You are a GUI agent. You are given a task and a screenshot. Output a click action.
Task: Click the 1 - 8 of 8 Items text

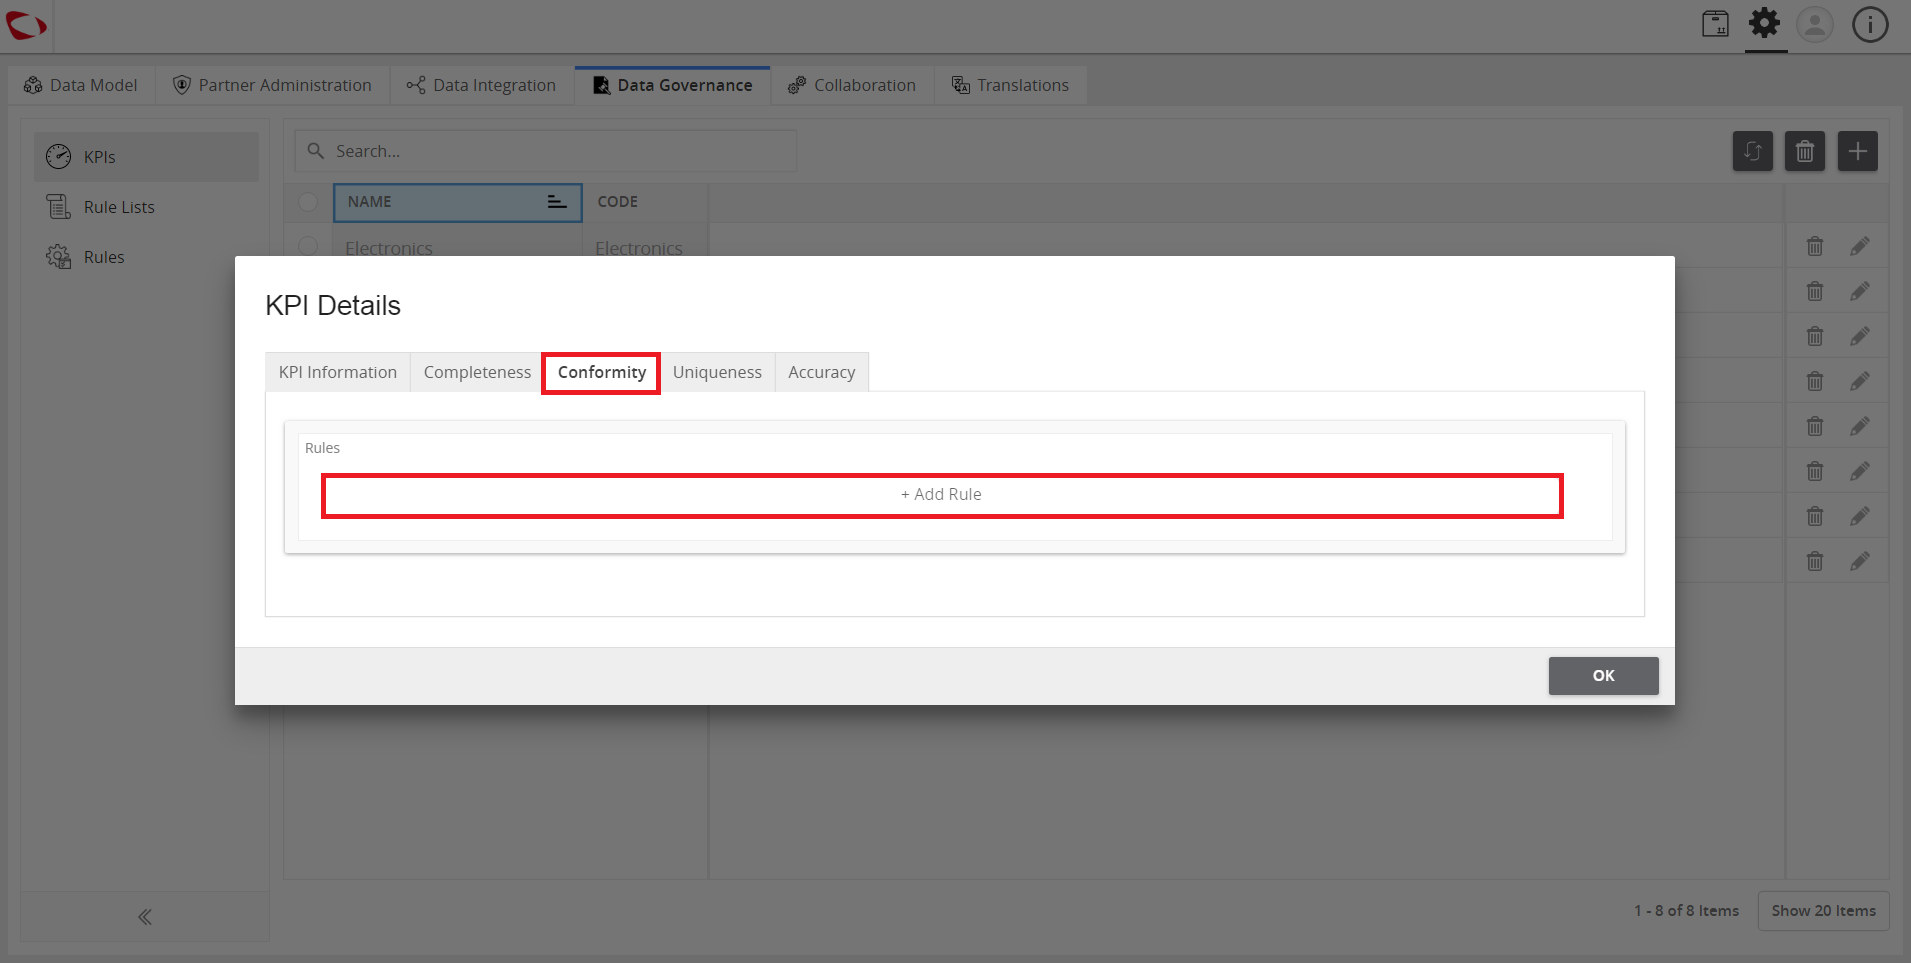1686,911
